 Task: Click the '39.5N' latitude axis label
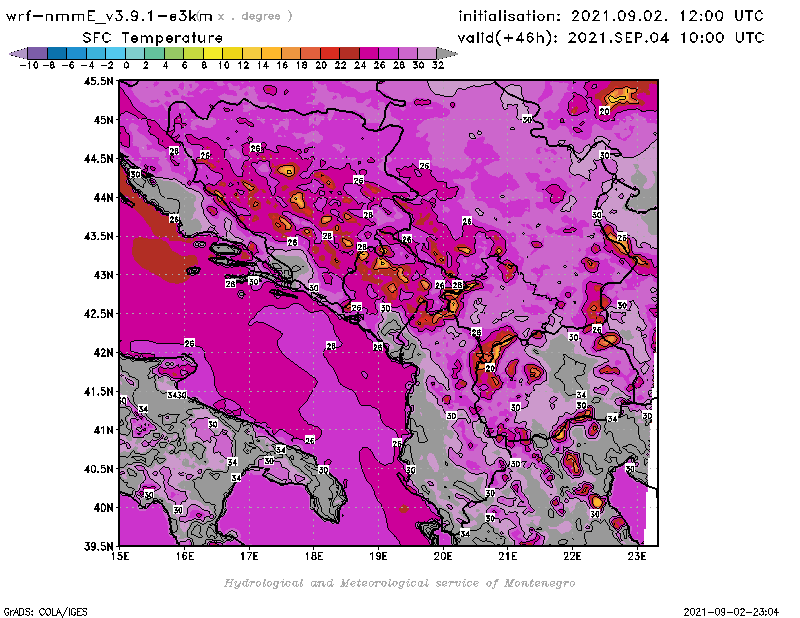pyautogui.click(x=98, y=547)
